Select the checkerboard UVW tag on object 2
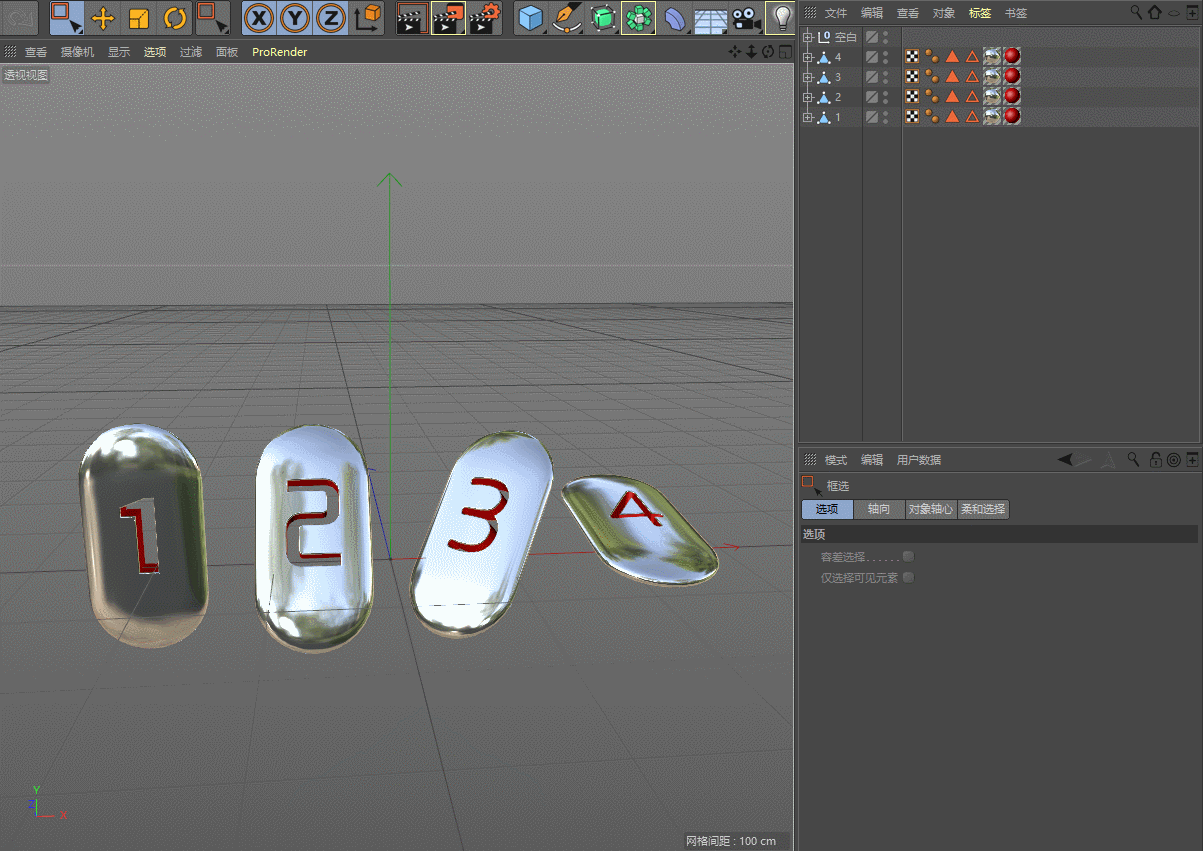 (912, 97)
